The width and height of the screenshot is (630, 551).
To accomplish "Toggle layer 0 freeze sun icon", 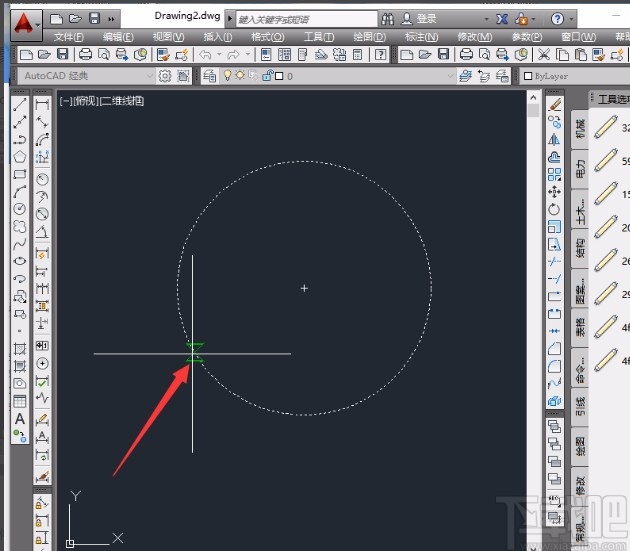I will pyautogui.click(x=240, y=76).
